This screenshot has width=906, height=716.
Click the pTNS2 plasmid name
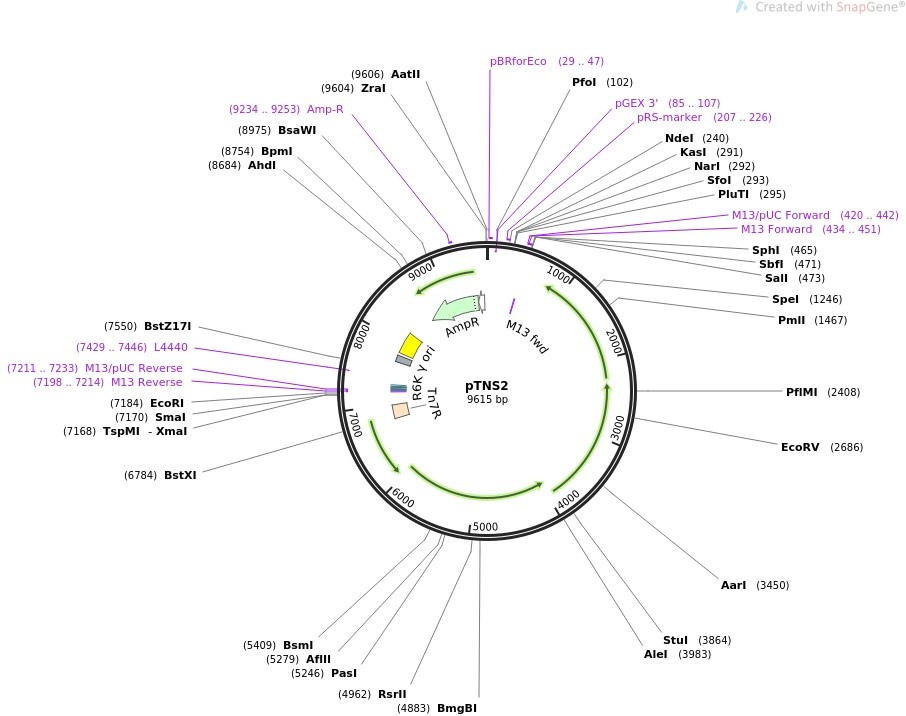(x=487, y=385)
